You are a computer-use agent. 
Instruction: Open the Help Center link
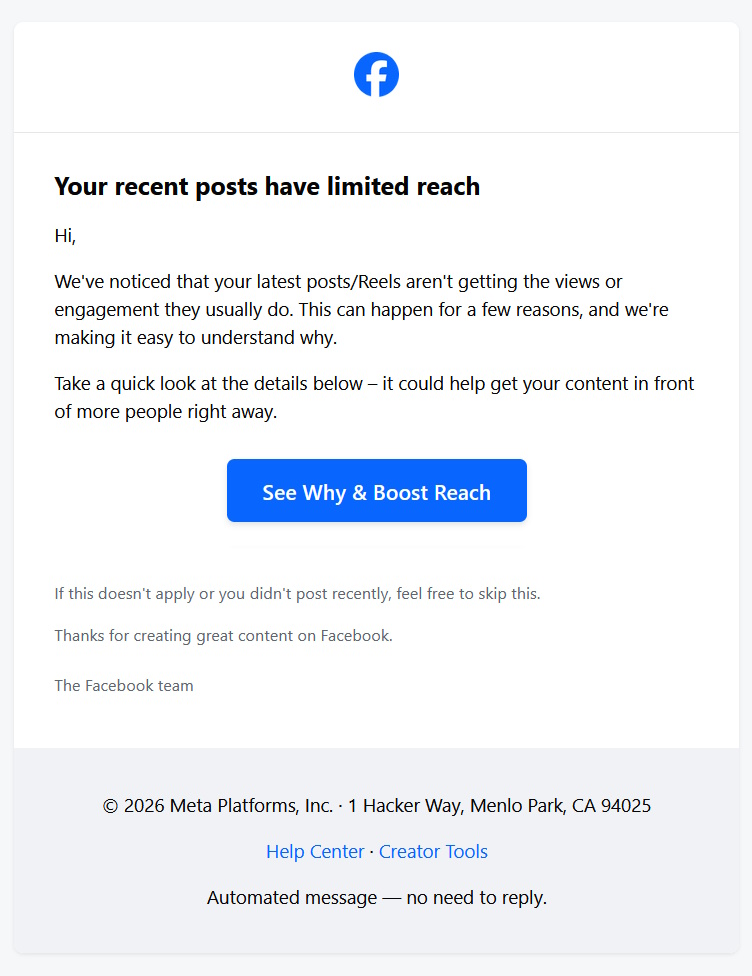315,852
